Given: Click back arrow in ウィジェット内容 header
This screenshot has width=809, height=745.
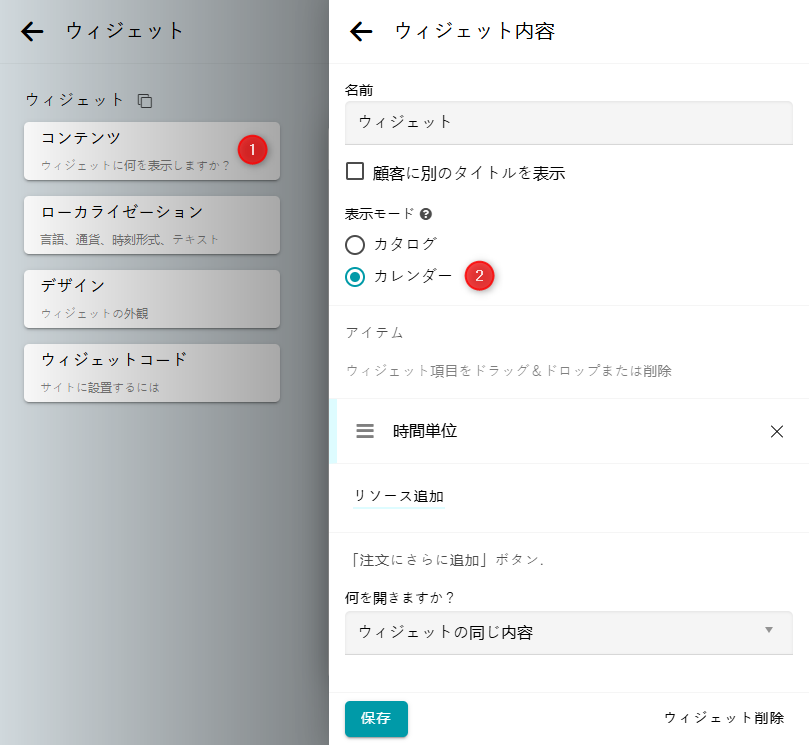Looking at the screenshot, I should tap(361, 32).
